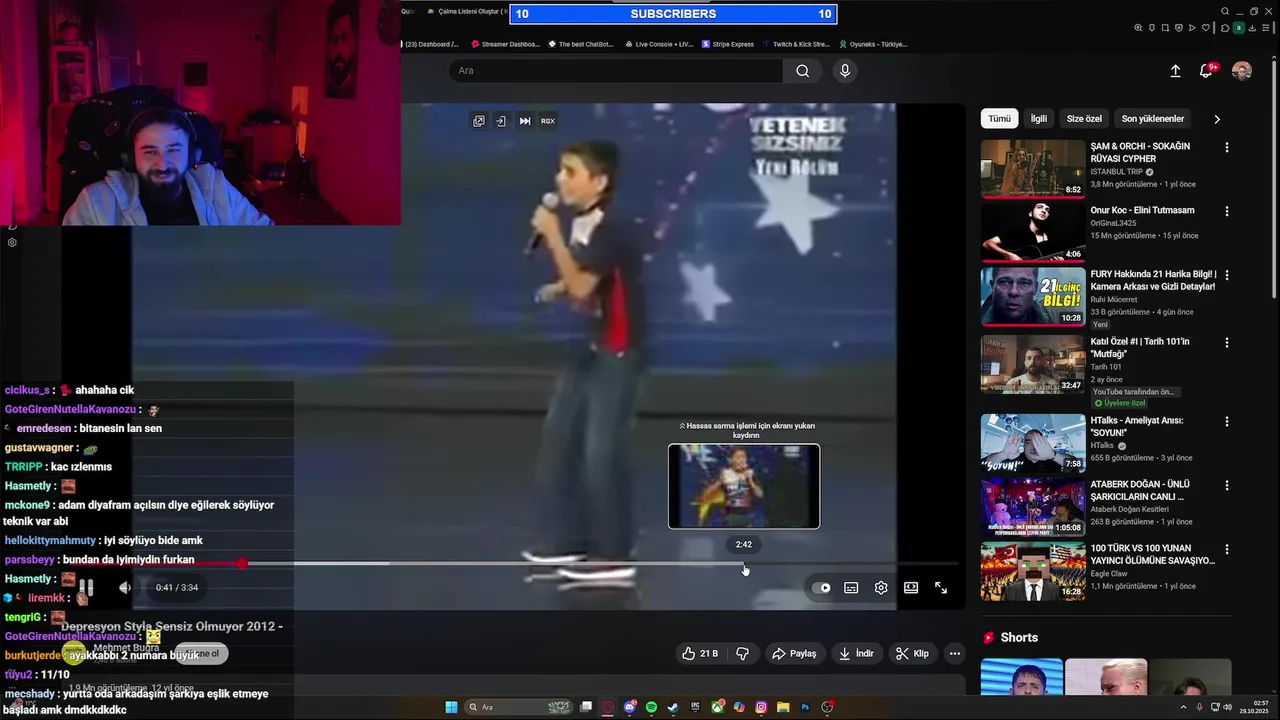The width and height of the screenshot is (1280, 720).
Task: Open 'Twitch & Kick Stre...' bookmark
Action: coord(796,44)
